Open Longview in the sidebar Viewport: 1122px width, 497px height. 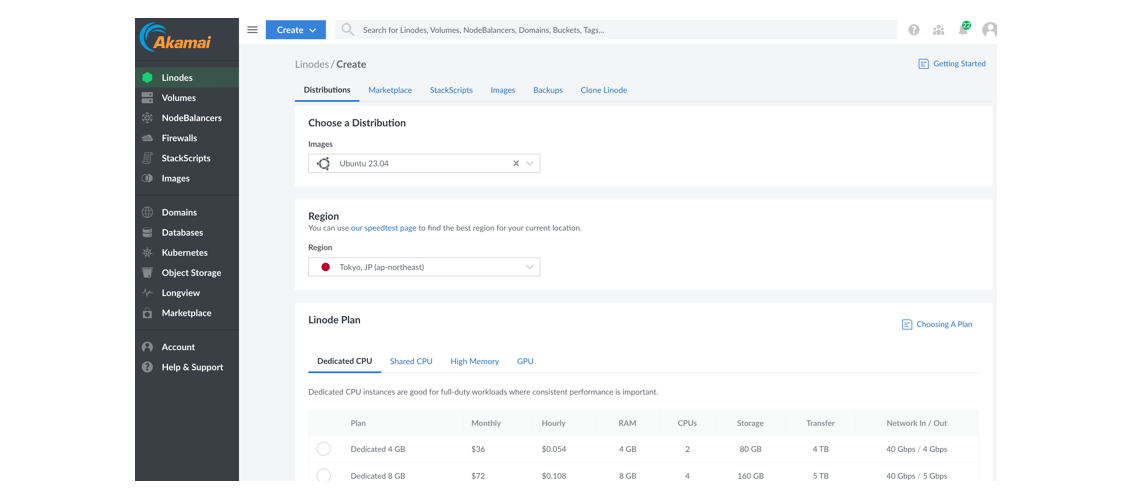click(x=187, y=292)
